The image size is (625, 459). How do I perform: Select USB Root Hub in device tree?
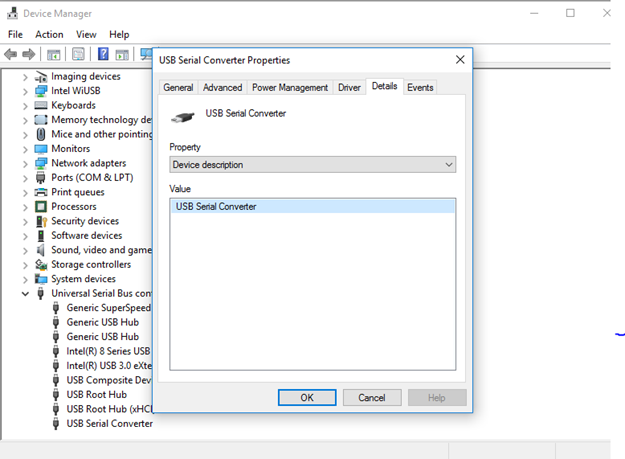click(96, 394)
